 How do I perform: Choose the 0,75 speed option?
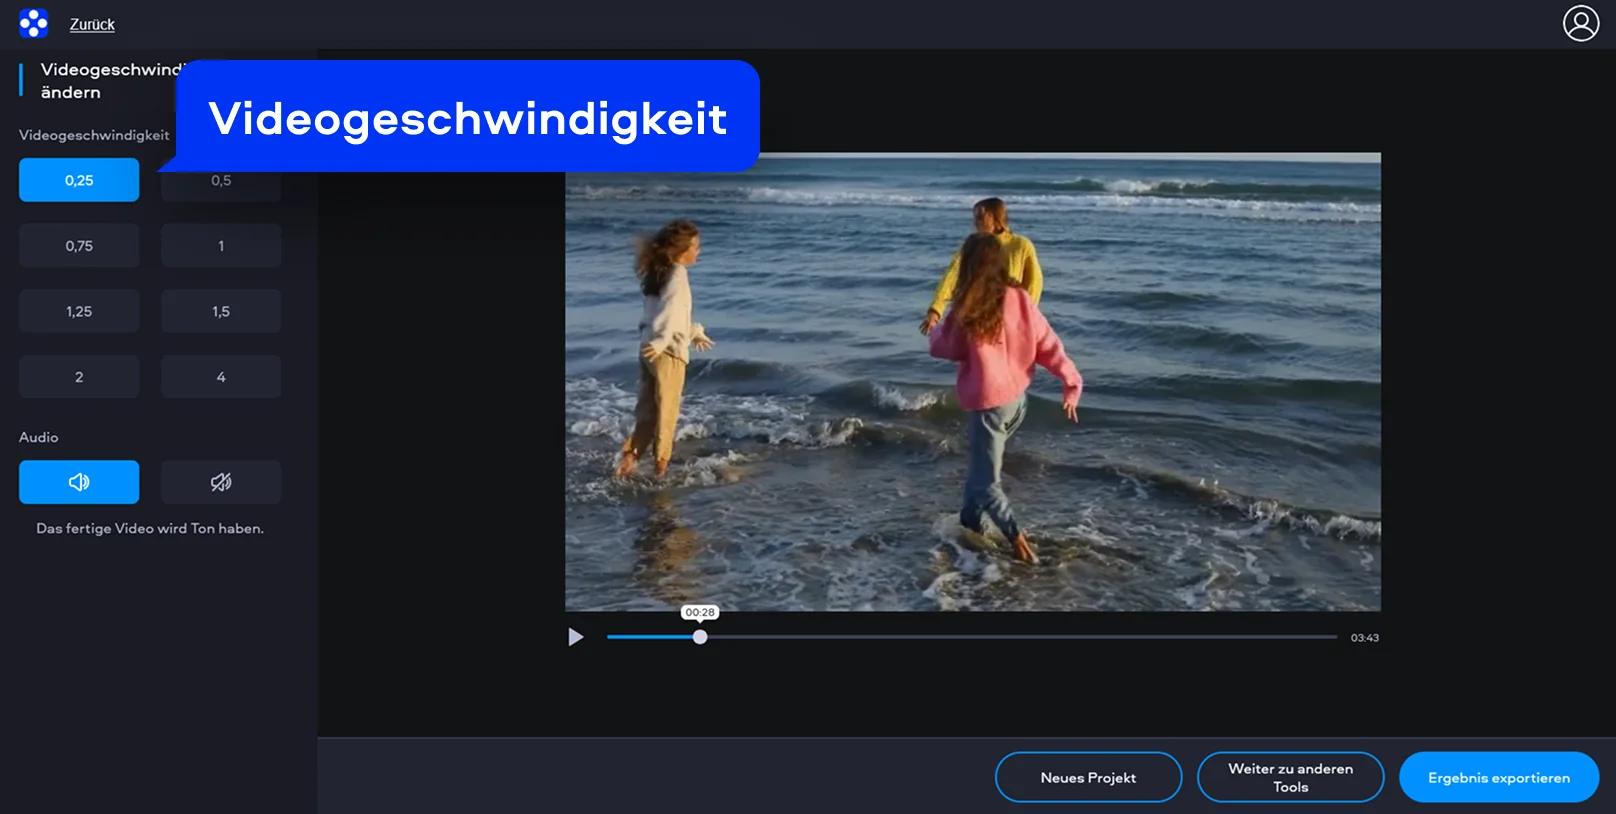coord(79,246)
